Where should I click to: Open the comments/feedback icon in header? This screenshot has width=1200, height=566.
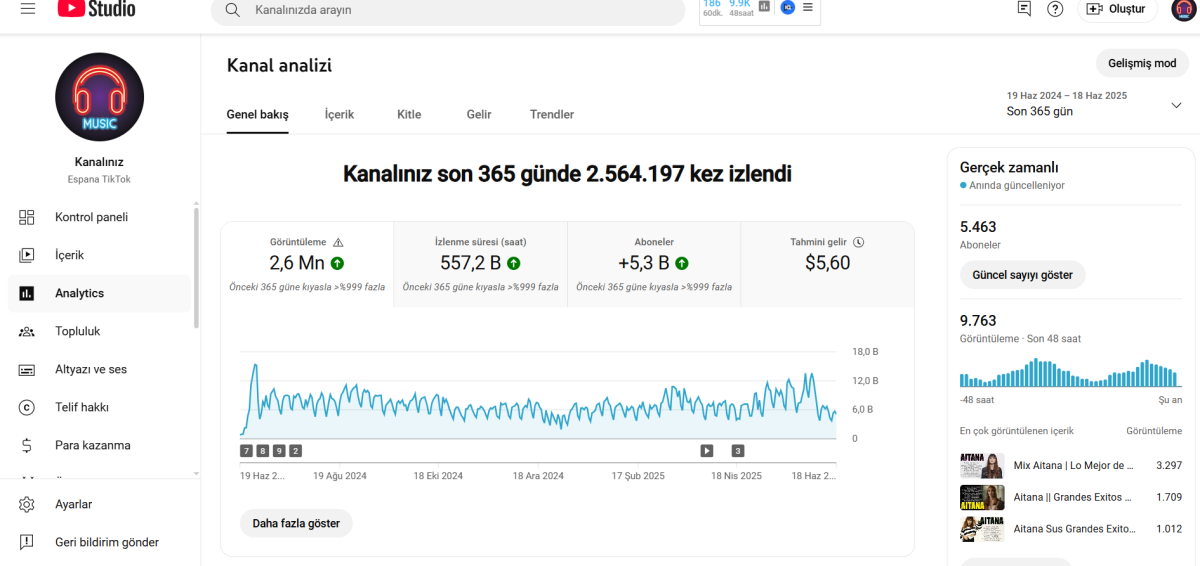[1024, 9]
